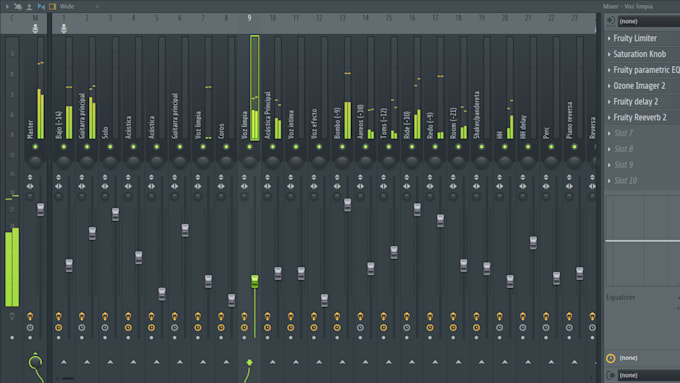Swap stereo channels on the Solo track
680x383 pixels.
(105, 186)
